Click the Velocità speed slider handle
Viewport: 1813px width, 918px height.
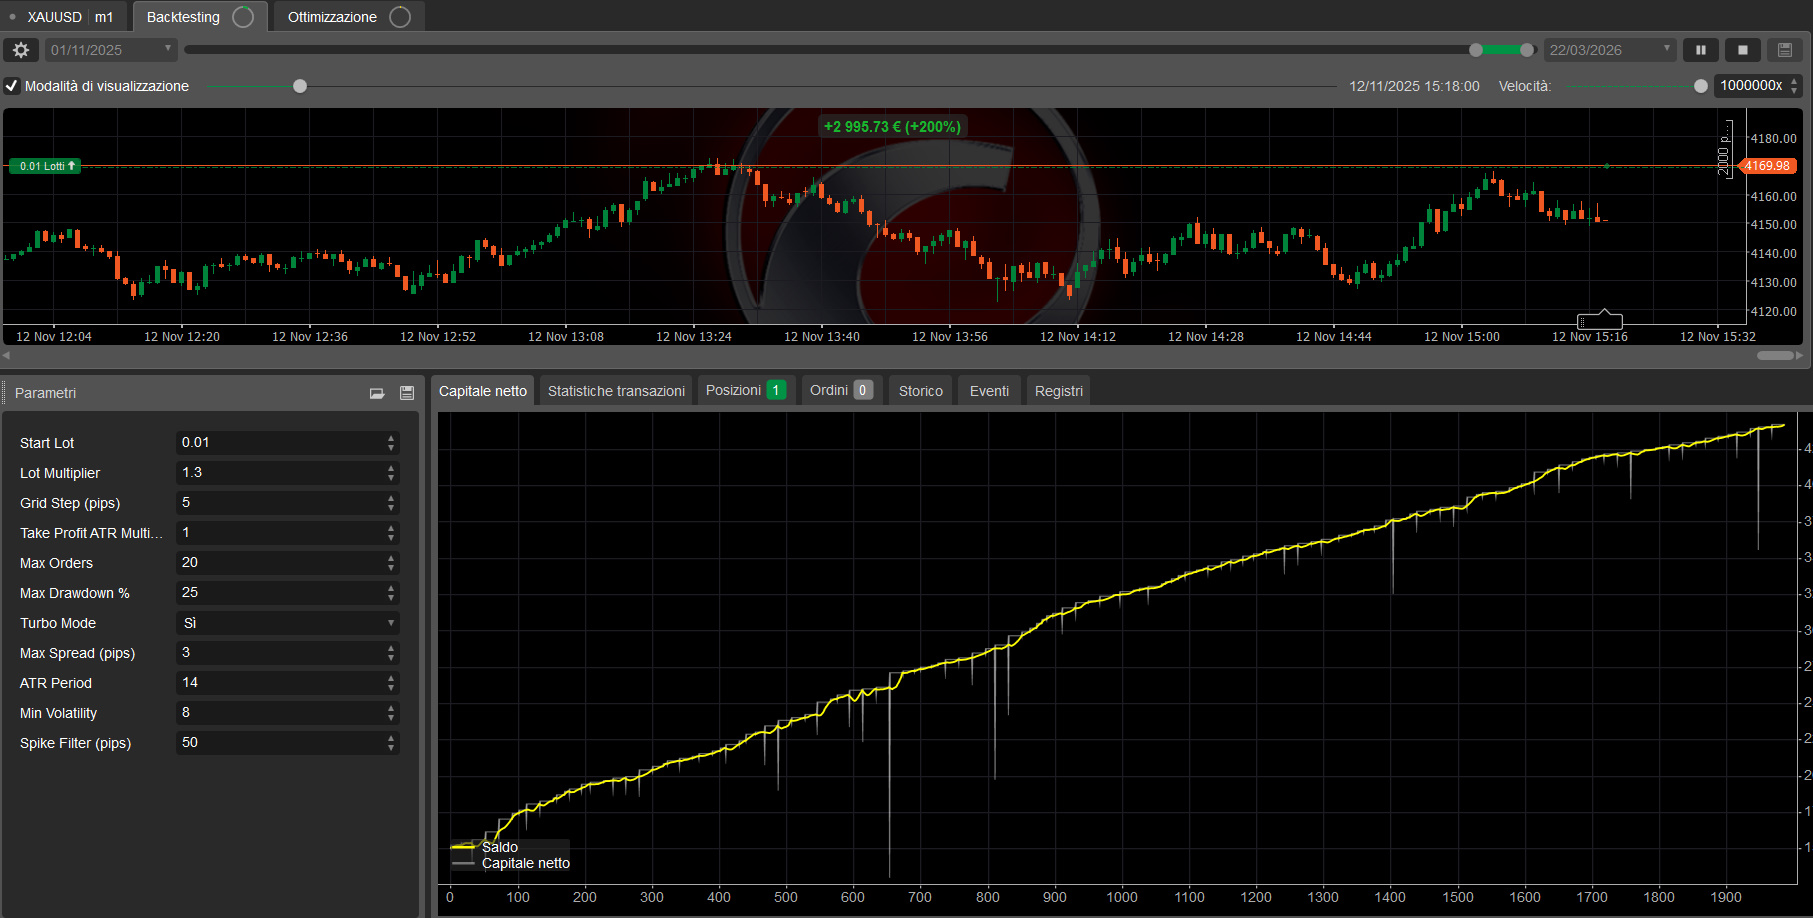[x=1700, y=86]
